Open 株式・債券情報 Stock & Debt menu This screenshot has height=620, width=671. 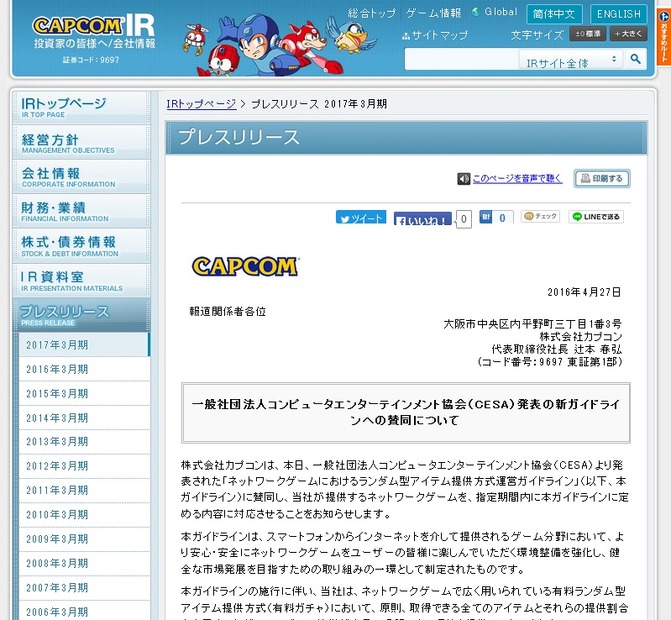(81, 246)
